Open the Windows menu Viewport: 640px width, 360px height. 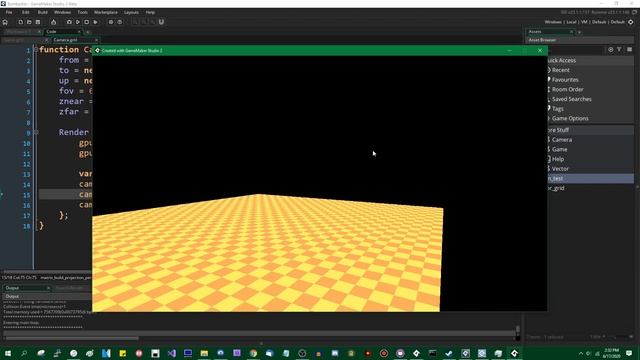pyautogui.click(x=62, y=12)
